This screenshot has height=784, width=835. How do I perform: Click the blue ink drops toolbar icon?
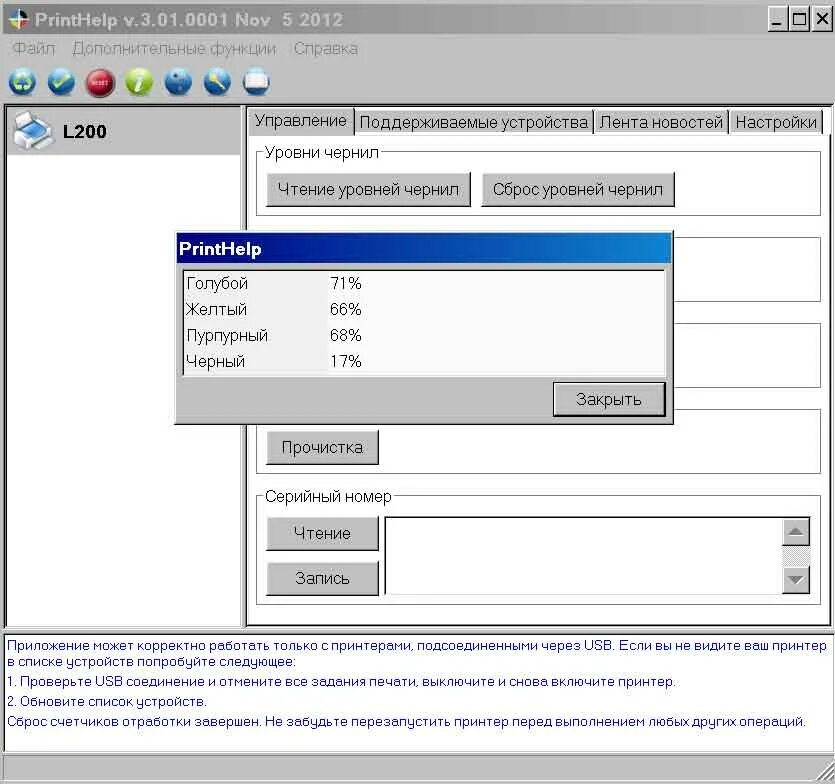[x=178, y=83]
